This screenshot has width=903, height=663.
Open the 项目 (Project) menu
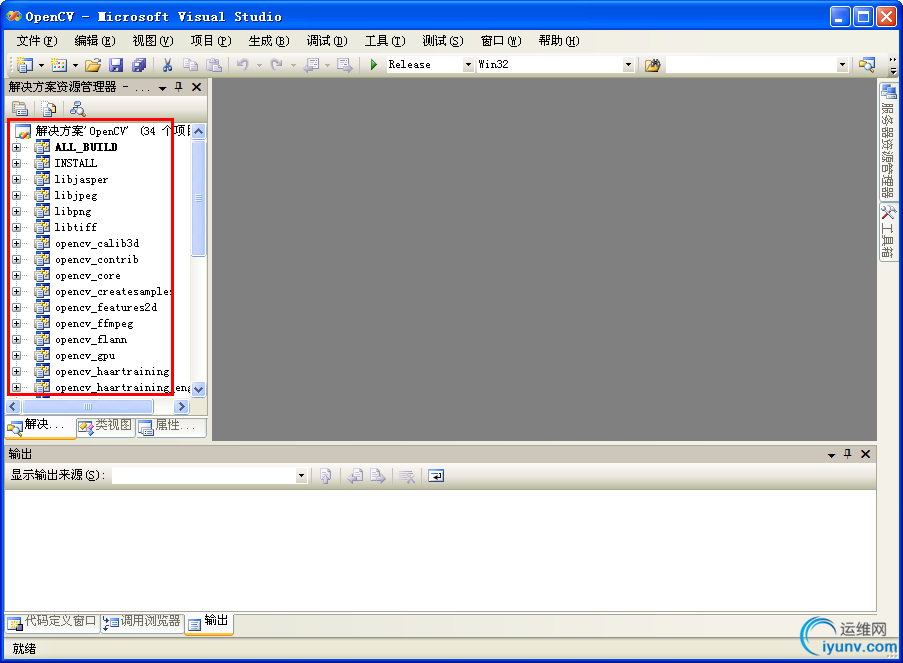pos(211,41)
